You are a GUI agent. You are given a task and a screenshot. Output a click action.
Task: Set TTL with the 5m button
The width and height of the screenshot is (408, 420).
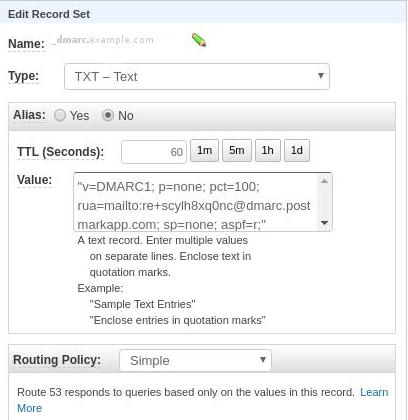pos(237,150)
